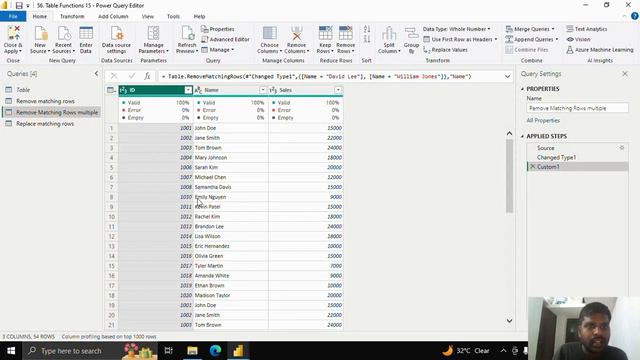This screenshot has width=640, height=360.
Task: Open the Merge Queries dropdown
Action: coord(530,29)
